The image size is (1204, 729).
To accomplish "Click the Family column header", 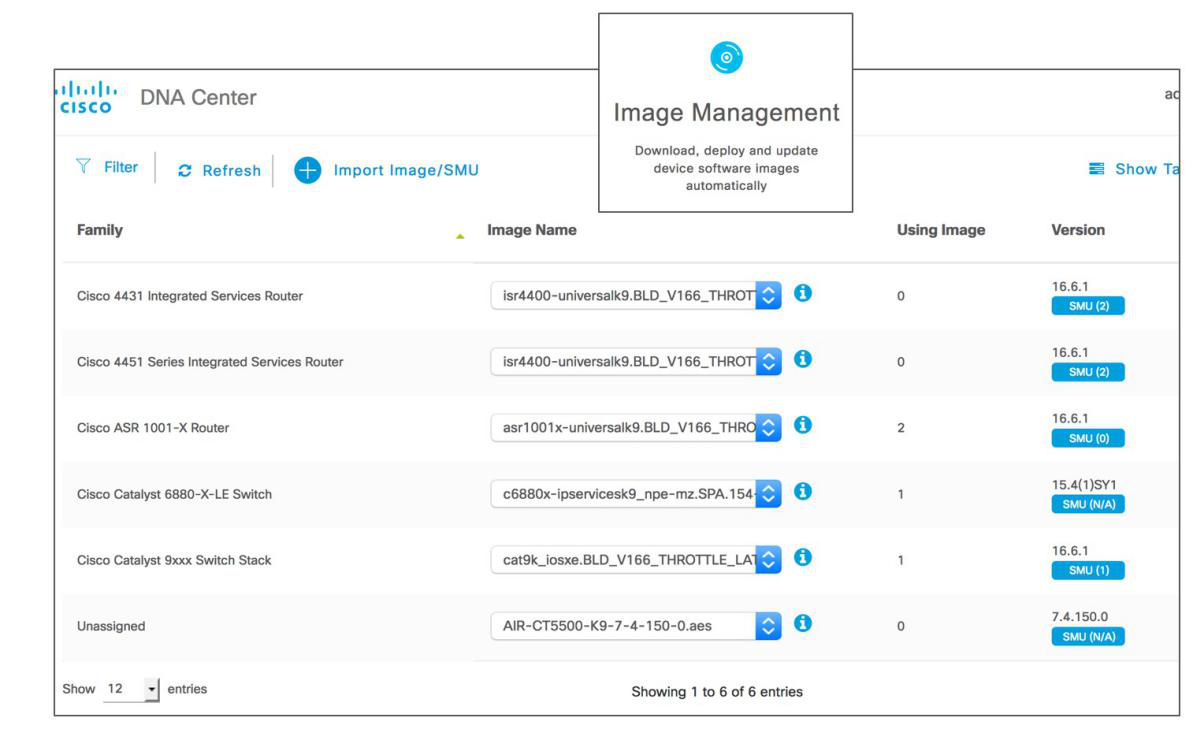I will (x=100, y=230).
